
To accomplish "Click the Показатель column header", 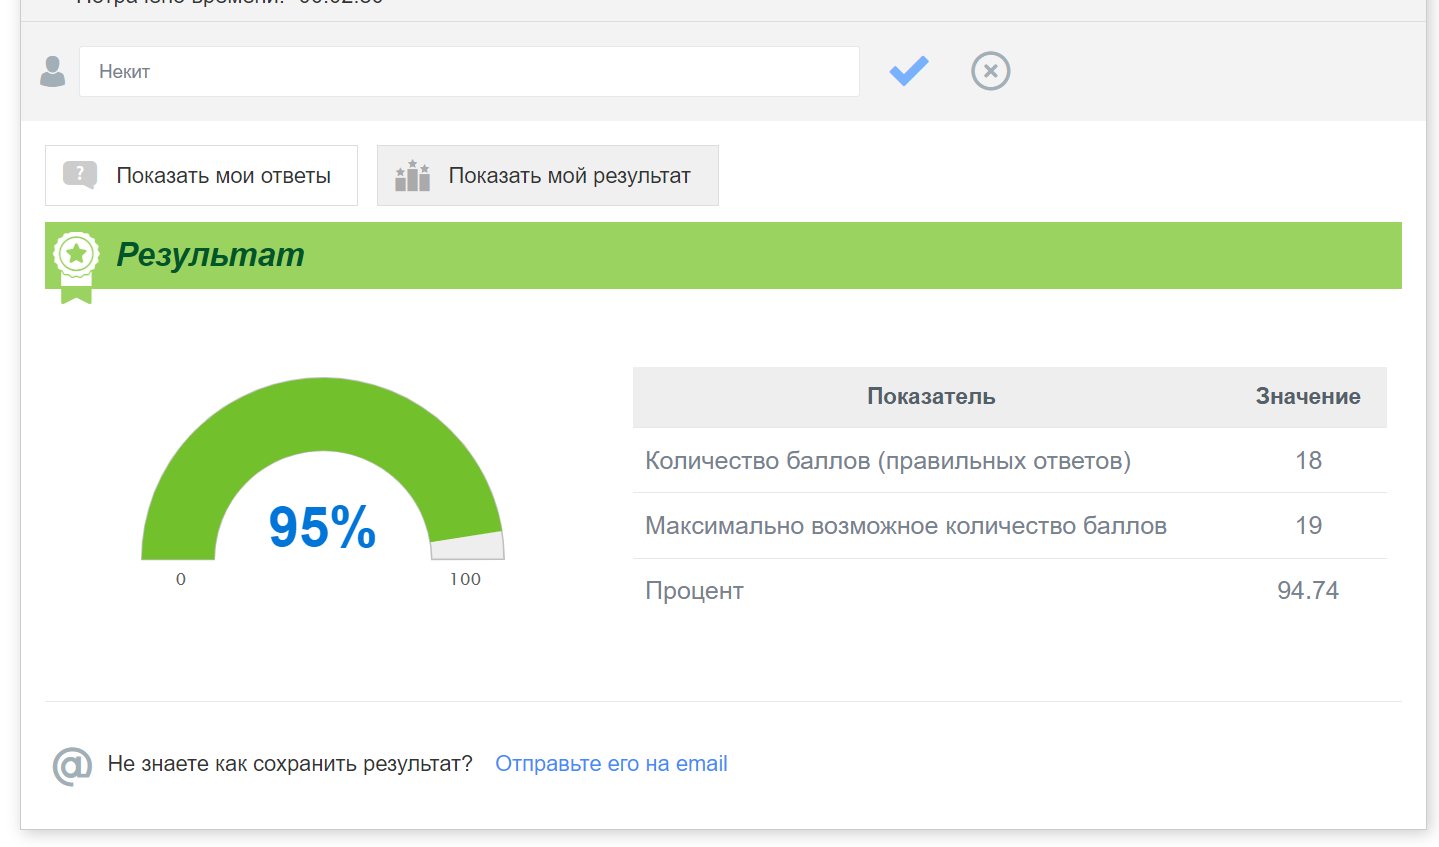I will click(930, 397).
